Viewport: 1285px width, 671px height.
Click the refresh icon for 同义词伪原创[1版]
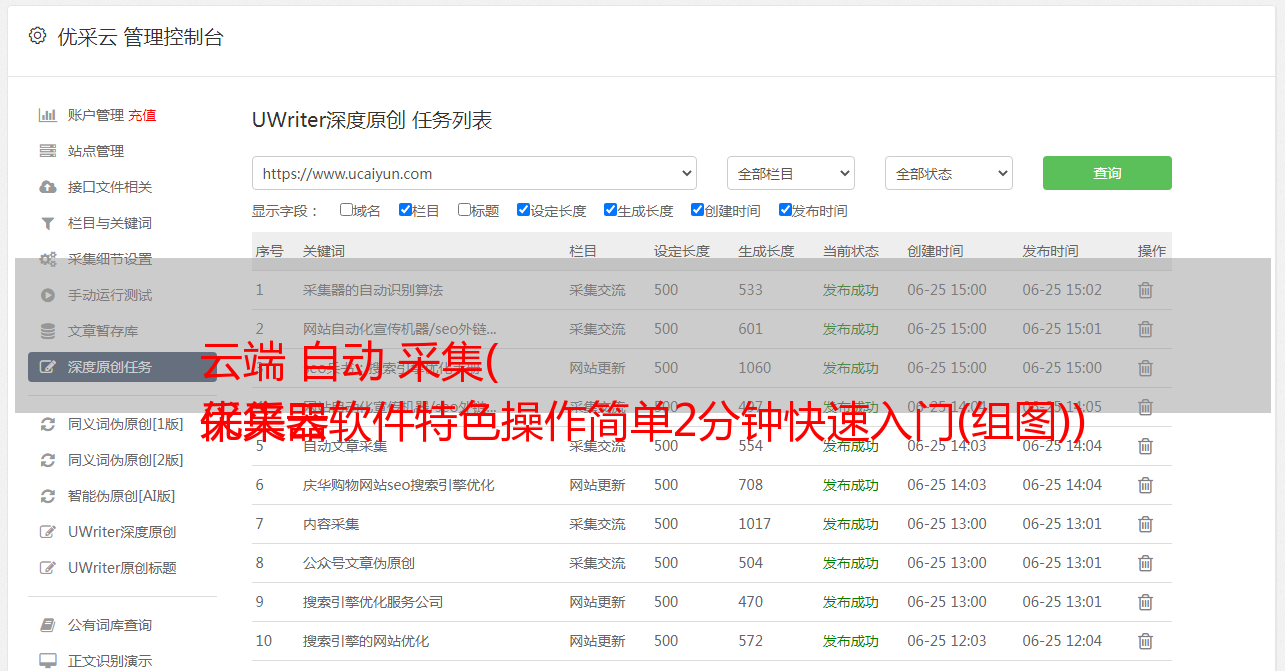coord(47,424)
